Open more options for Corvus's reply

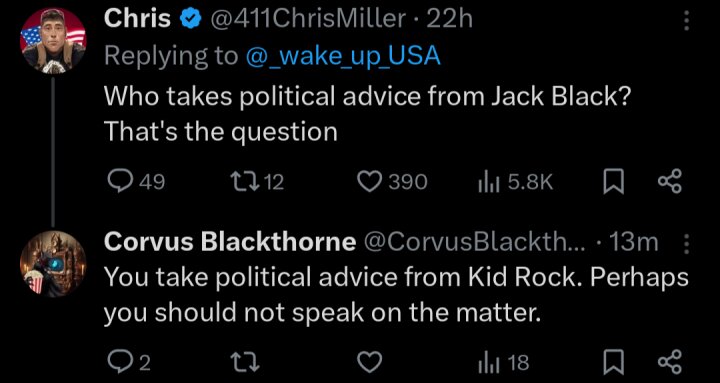[x=686, y=244]
